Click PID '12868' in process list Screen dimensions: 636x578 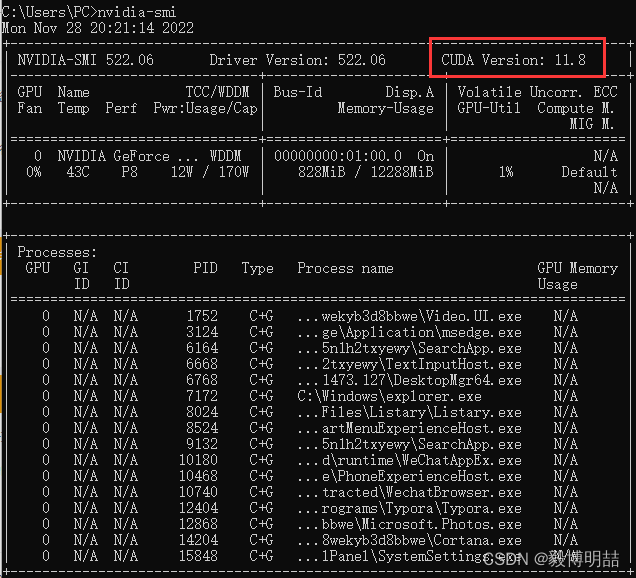[x=198, y=524]
